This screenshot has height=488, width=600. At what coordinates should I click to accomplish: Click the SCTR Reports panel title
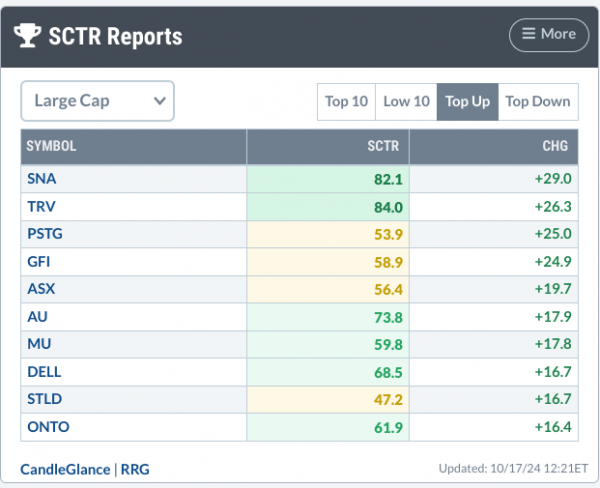[x=116, y=36]
